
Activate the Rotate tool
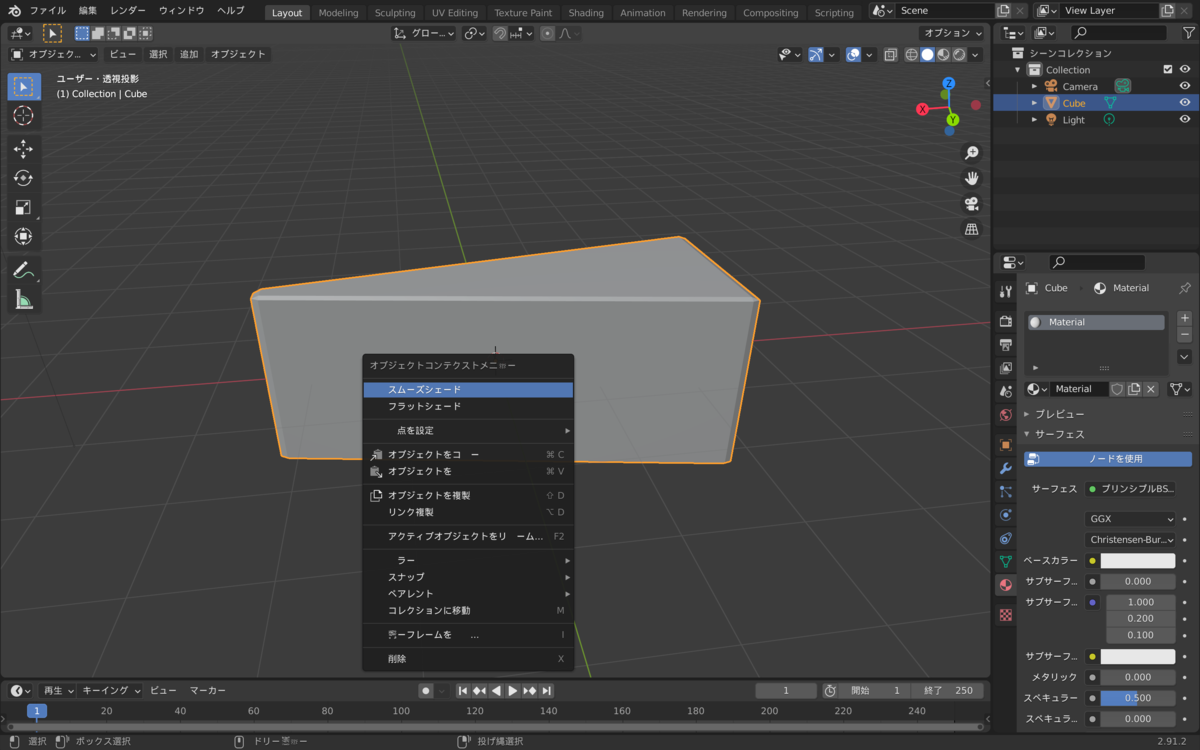point(23,178)
